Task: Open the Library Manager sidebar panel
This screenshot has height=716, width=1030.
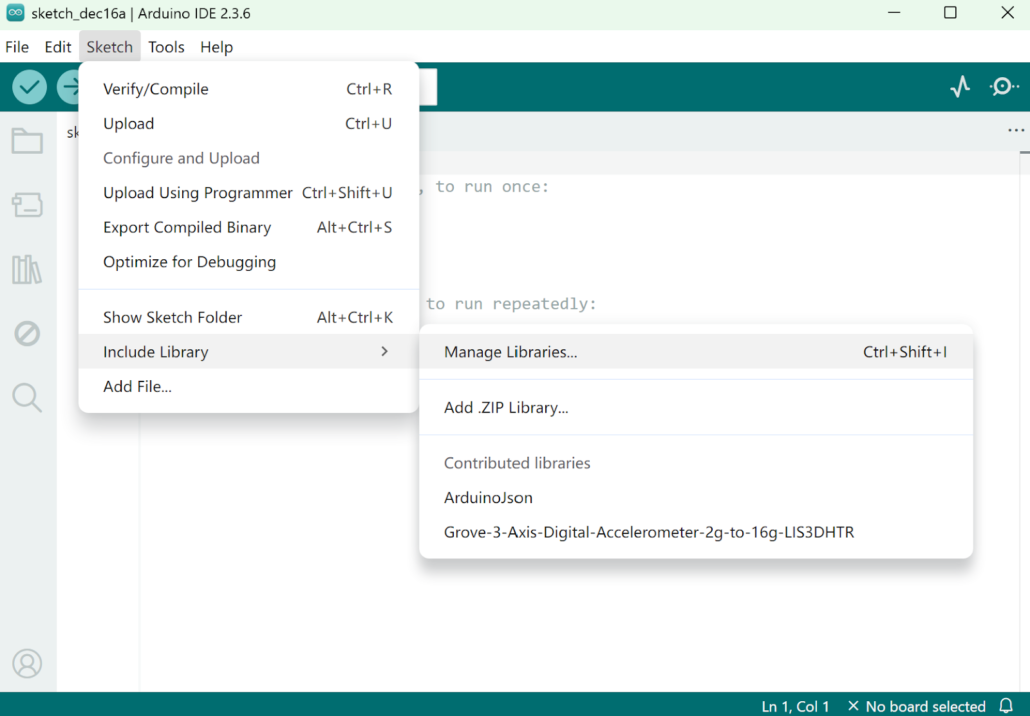Action: coord(27,269)
